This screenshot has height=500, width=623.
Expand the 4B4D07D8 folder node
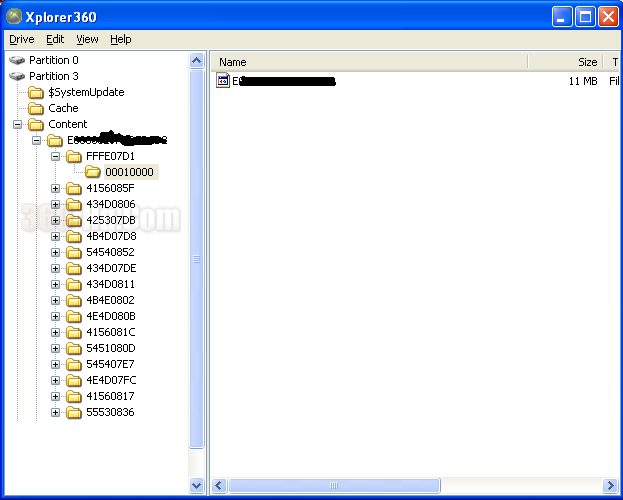(x=55, y=236)
